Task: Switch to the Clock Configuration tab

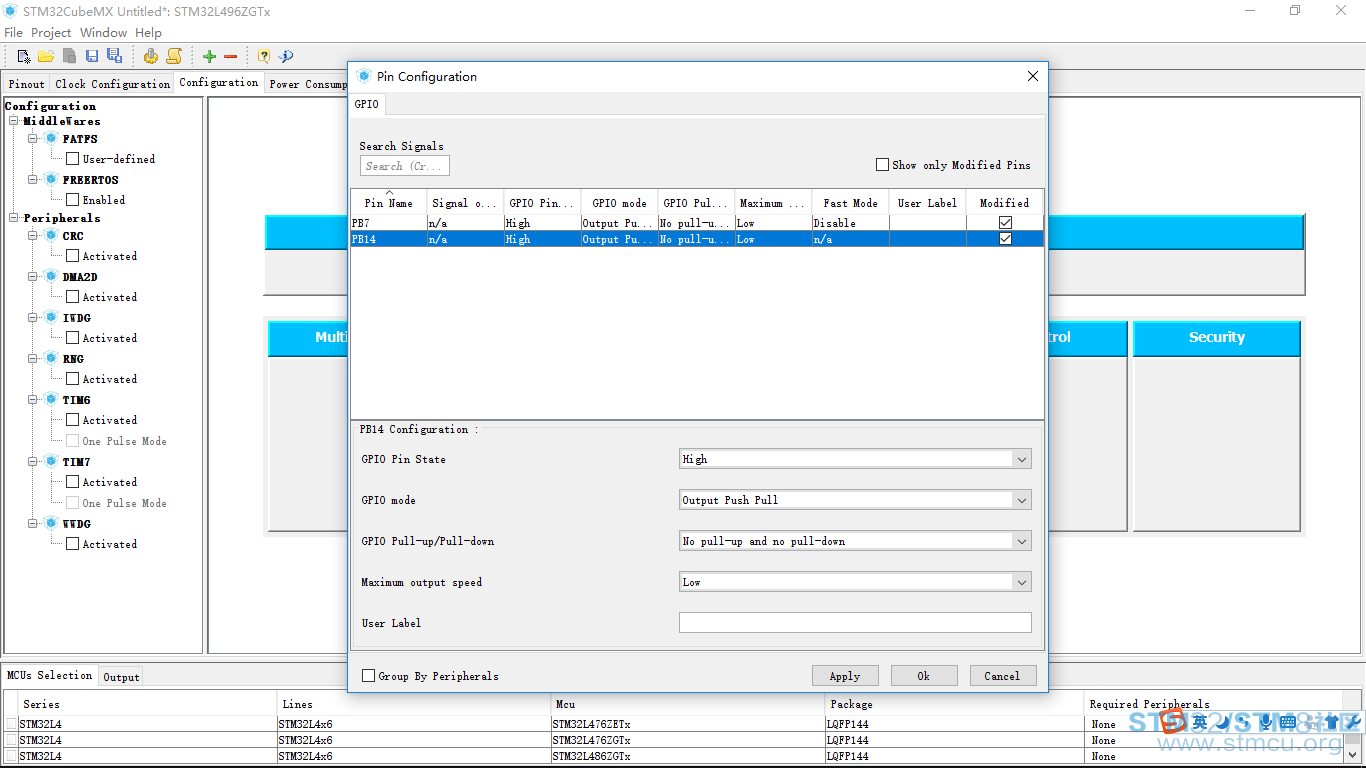Action: click(x=112, y=84)
